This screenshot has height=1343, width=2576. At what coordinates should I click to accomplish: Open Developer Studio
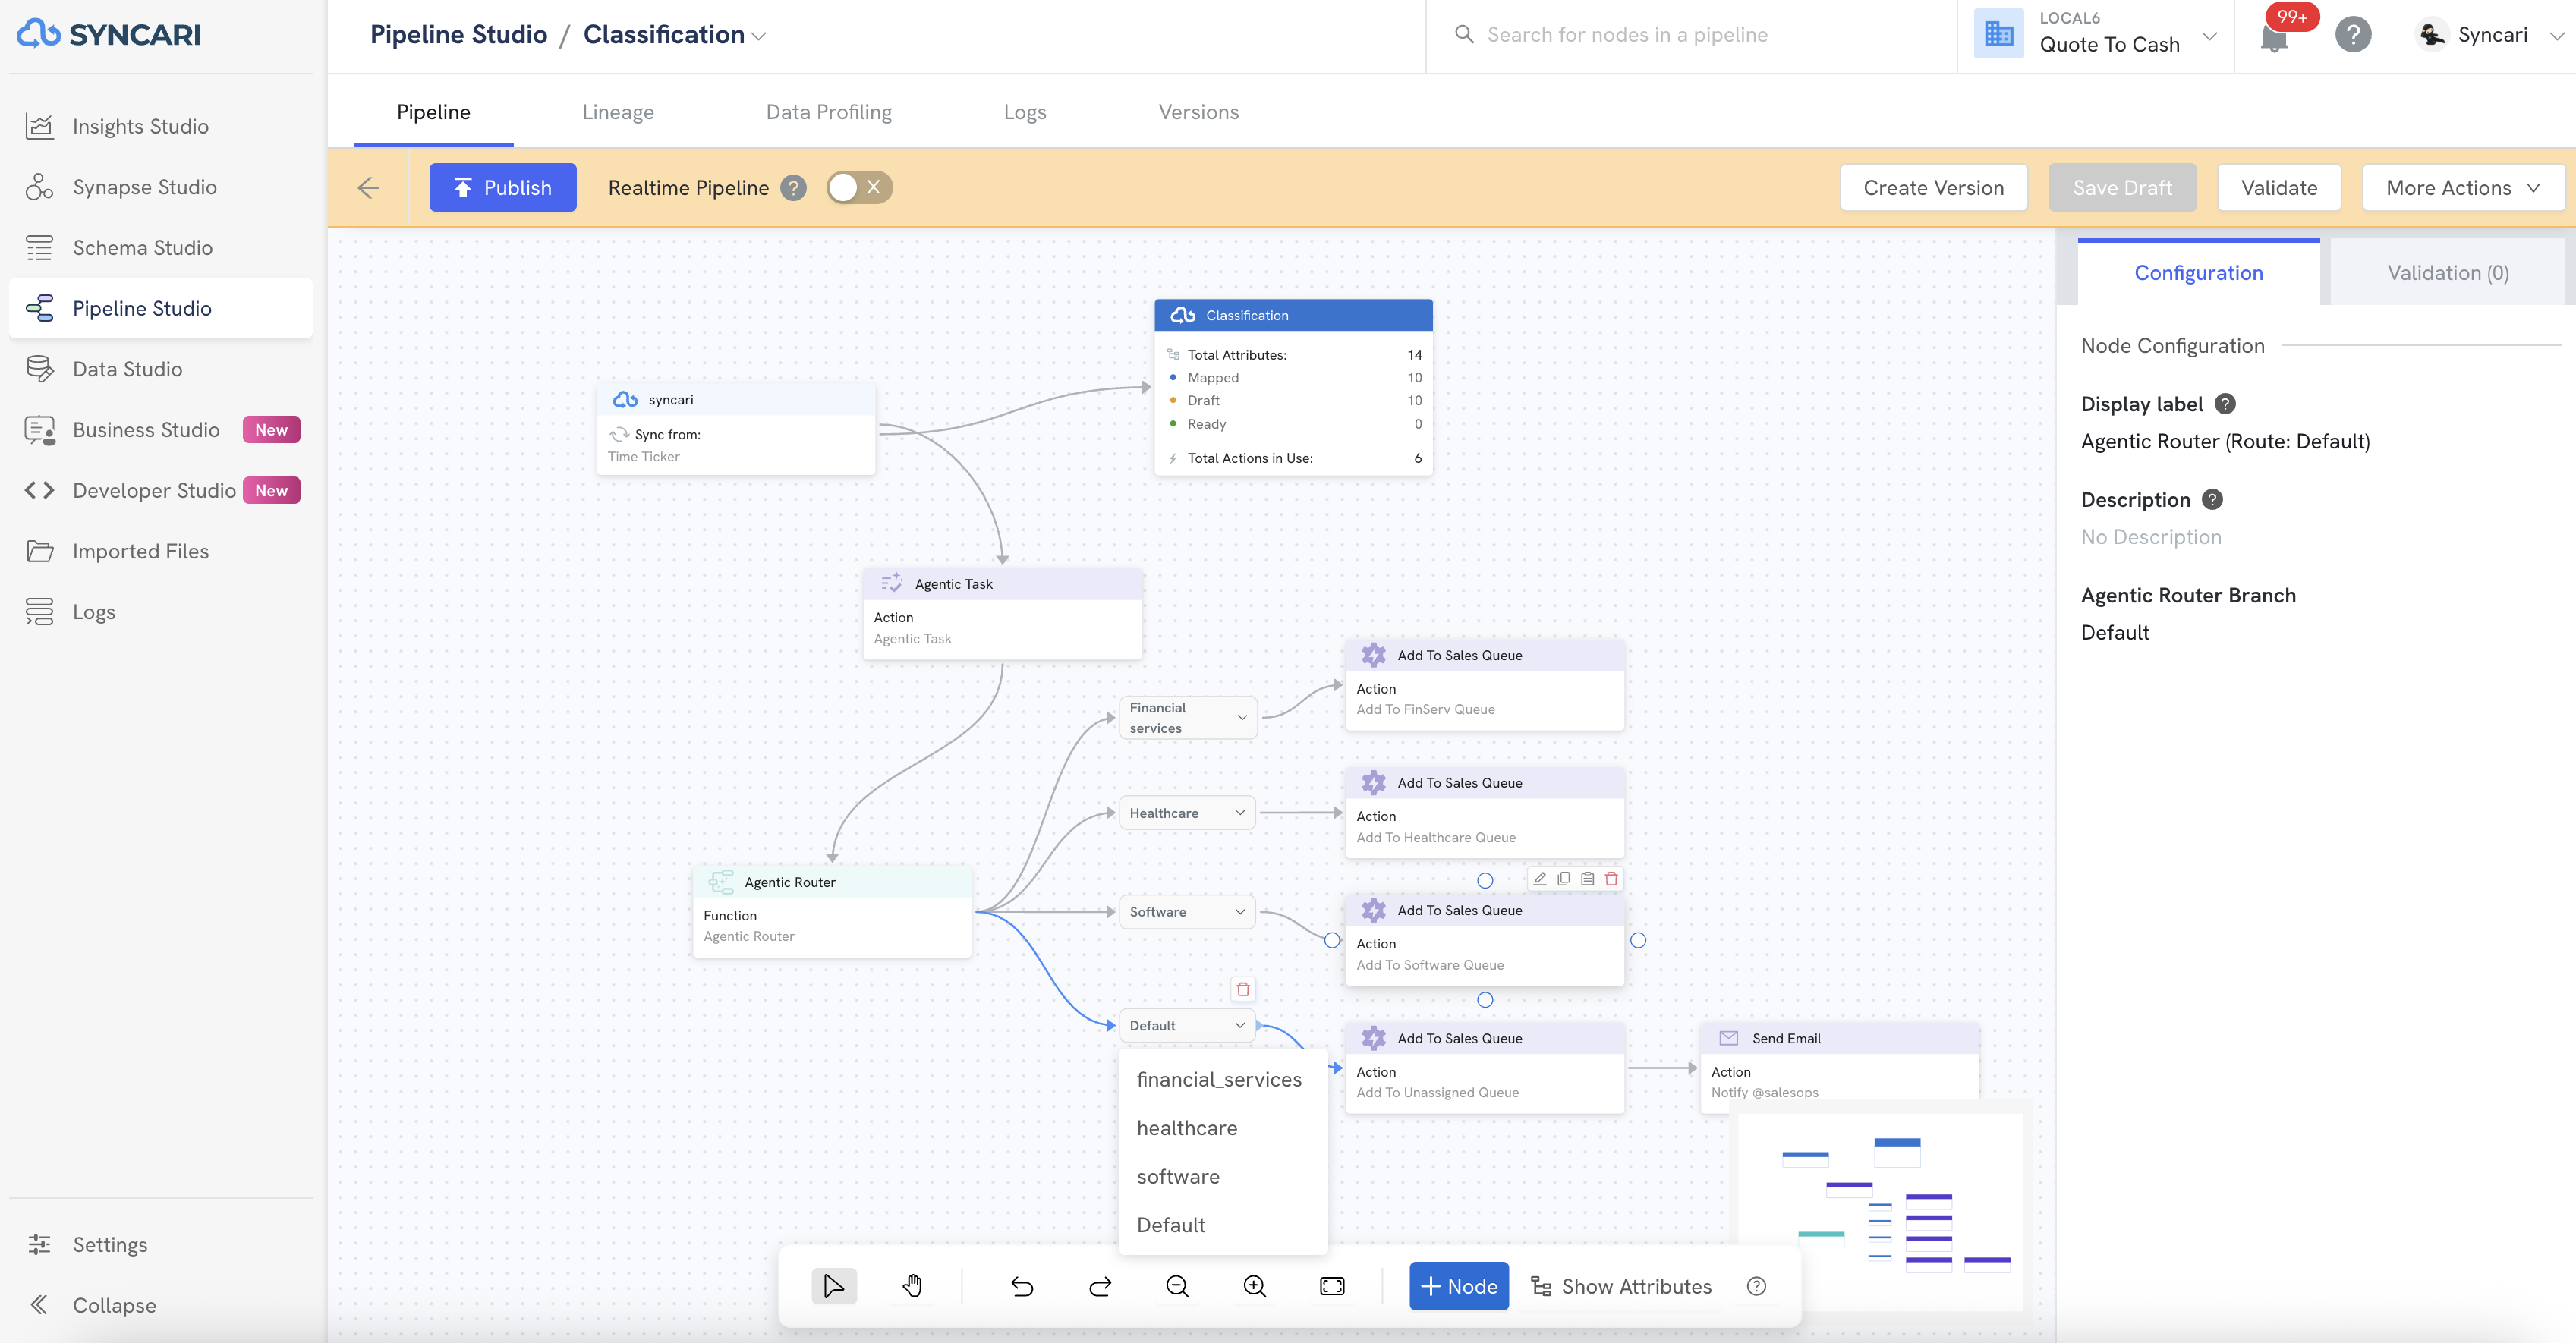click(x=160, y=490)
